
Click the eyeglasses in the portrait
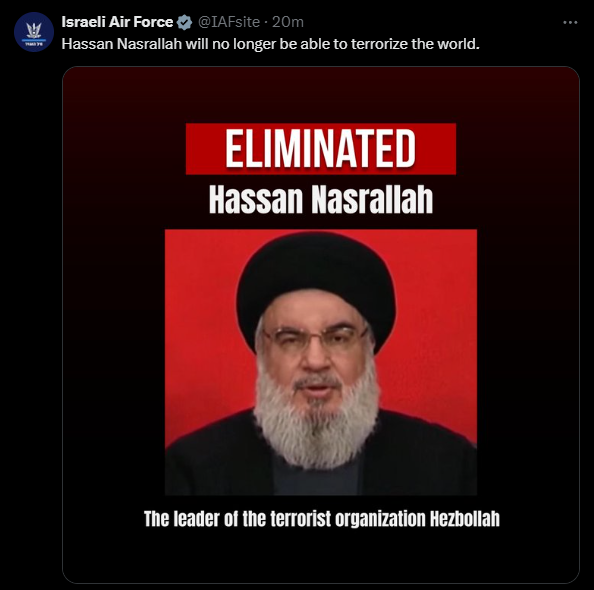pos(316,337)
